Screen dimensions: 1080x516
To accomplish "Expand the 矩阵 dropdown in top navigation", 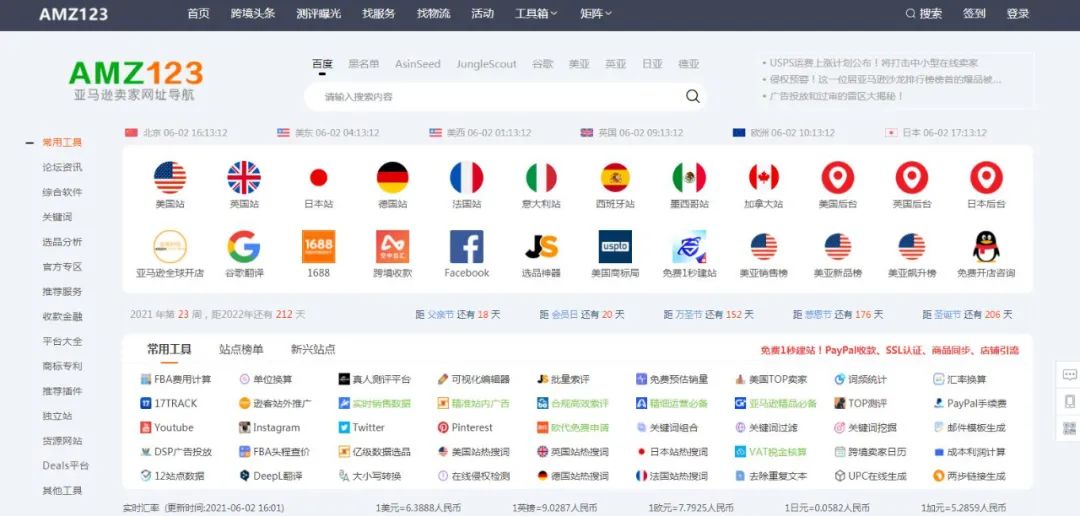I will [x=596, y=13].
